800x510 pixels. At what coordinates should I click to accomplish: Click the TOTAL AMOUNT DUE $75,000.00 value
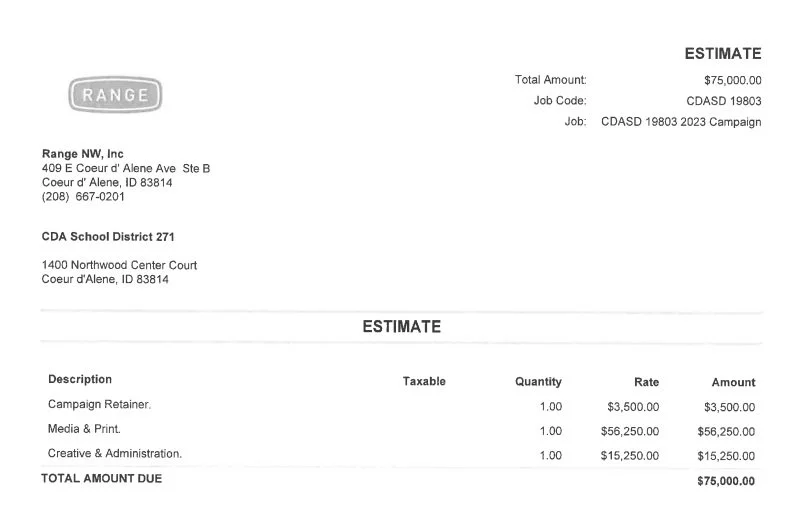pyautogui.click(x=726, y=481)
